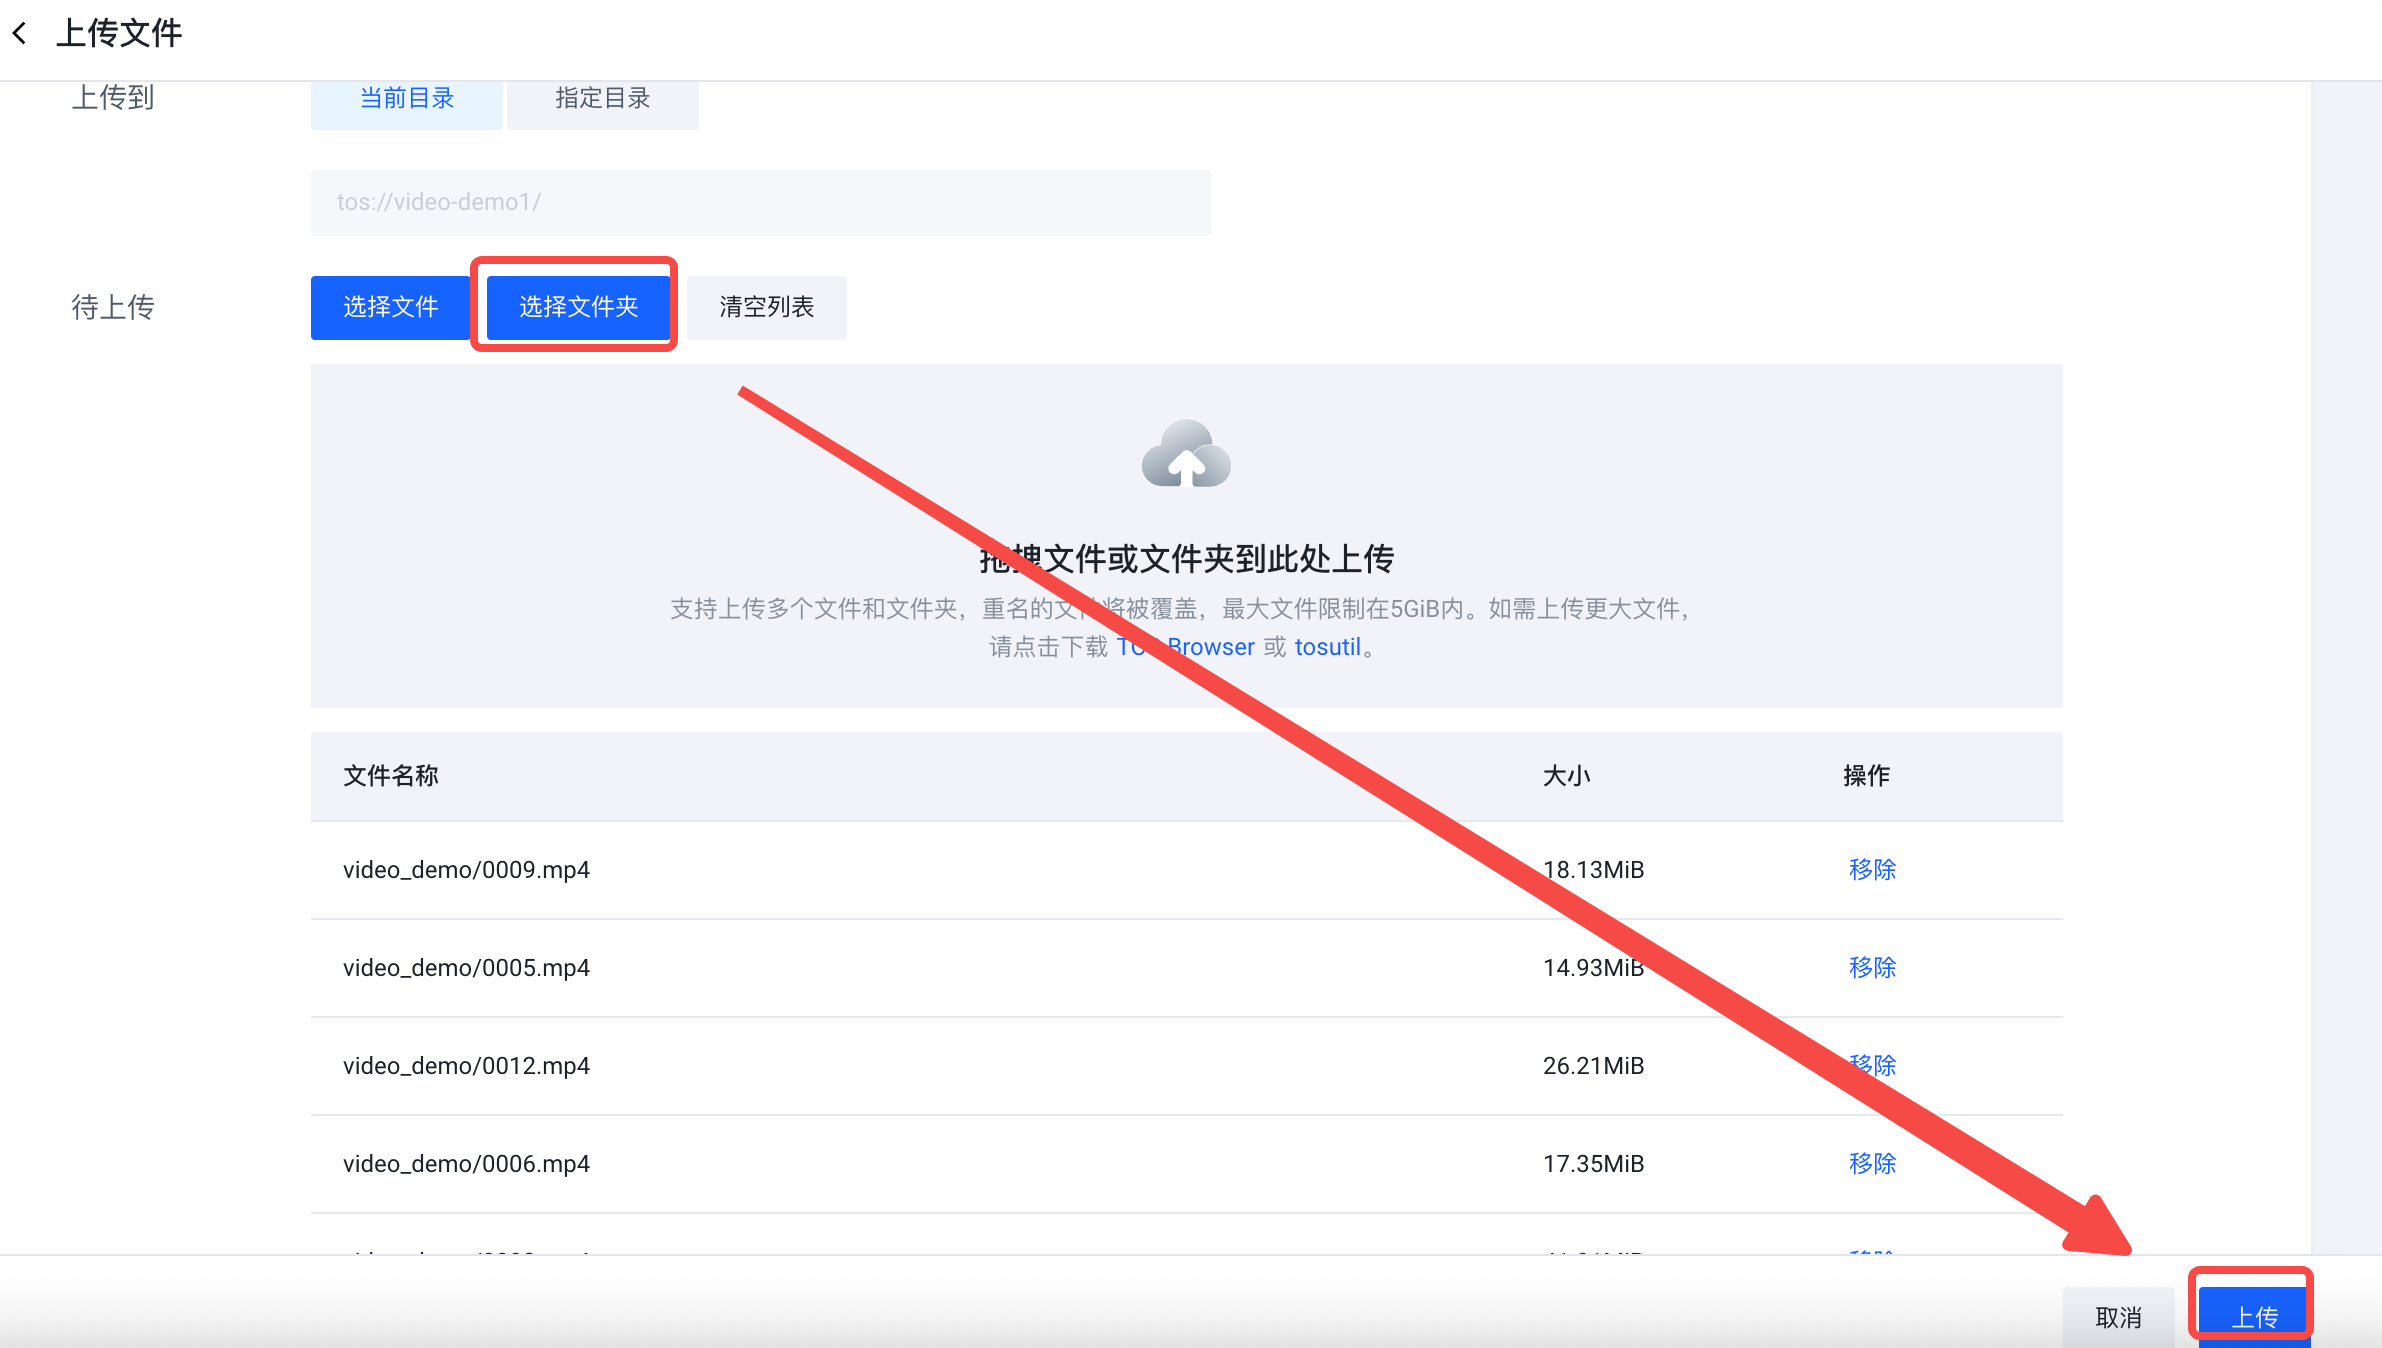The width and height of the screenshot is (2382, 1348).
Task: Click the 上传 button
Action: point(2255,1317)
